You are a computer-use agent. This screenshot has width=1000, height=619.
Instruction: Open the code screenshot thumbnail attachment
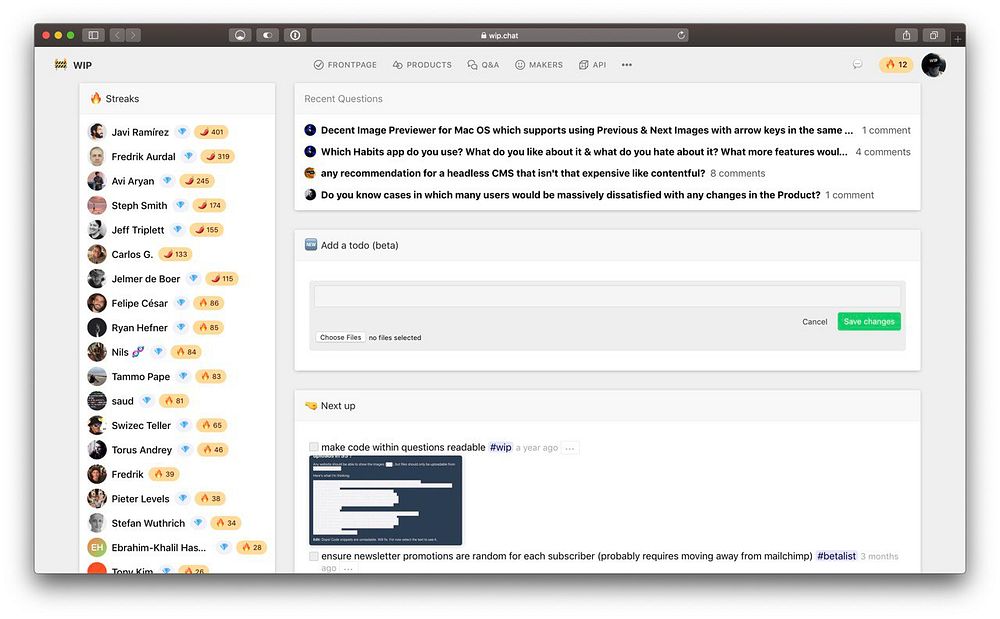[386, 500]
